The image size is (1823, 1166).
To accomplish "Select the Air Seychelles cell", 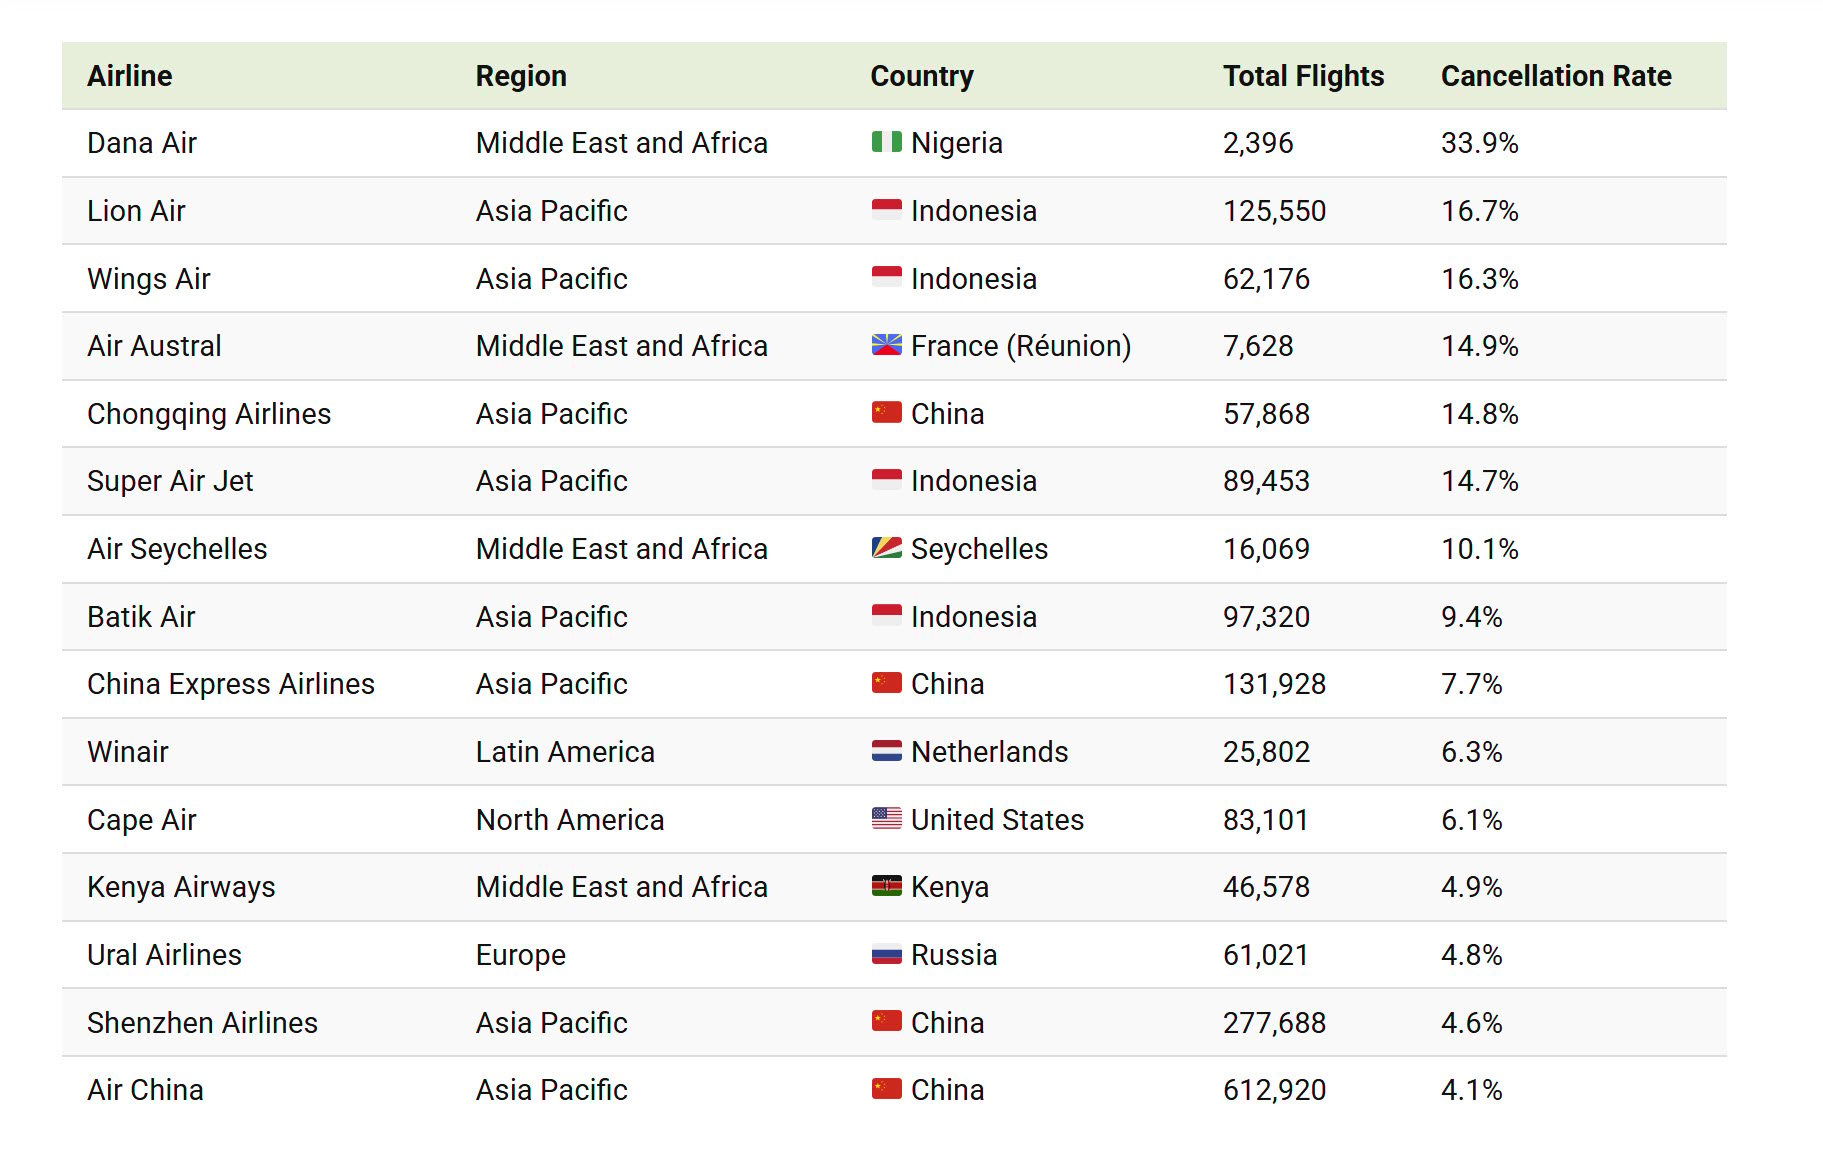I will (177, 549).
